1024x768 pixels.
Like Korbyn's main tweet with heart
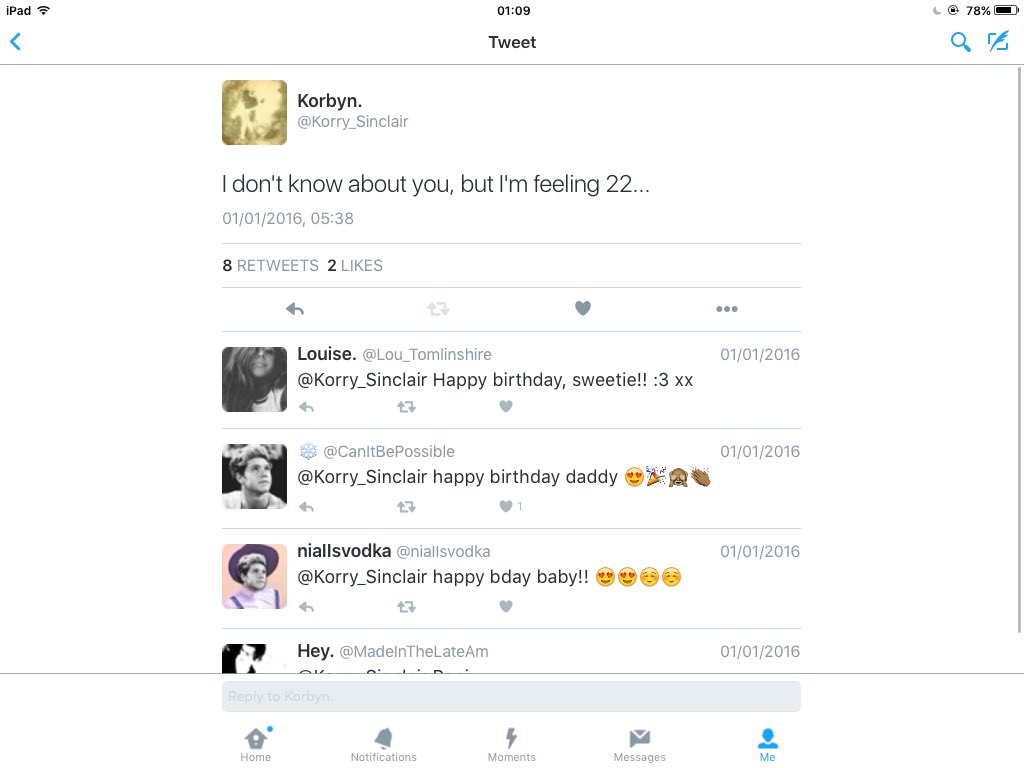pyautogui.click(x=583, y=308)
